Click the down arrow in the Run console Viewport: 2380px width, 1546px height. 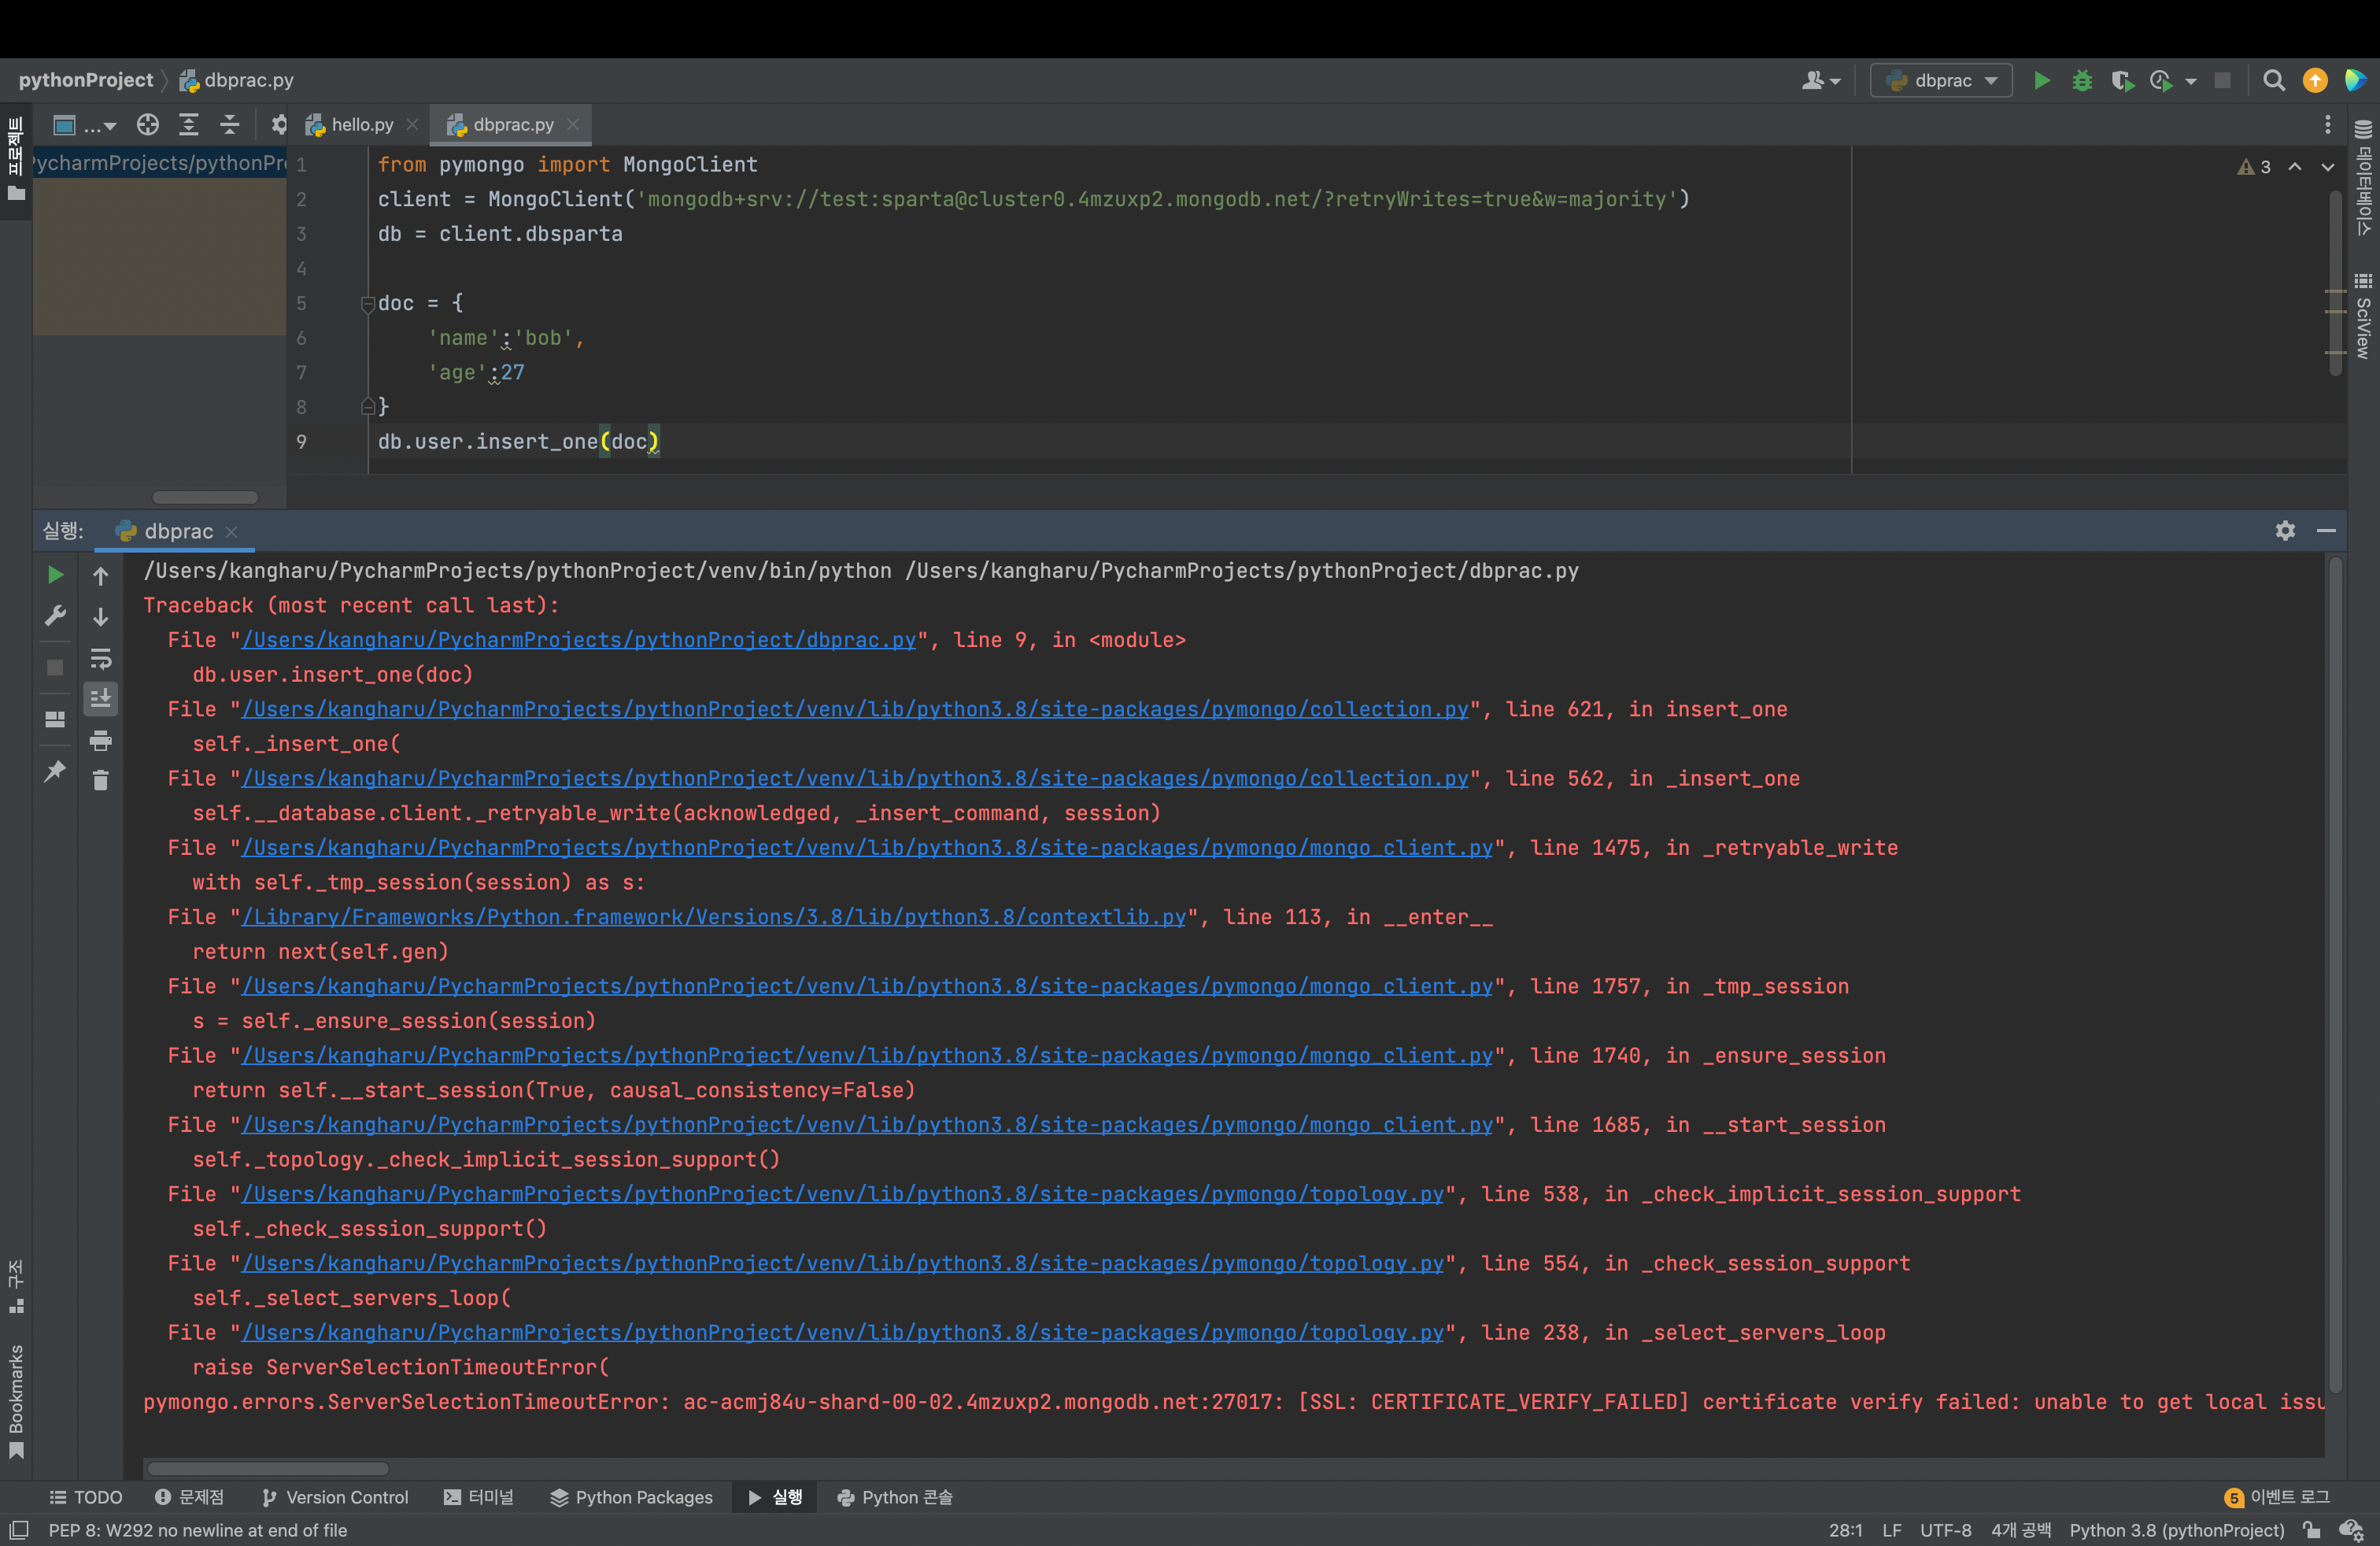(101, 617)
